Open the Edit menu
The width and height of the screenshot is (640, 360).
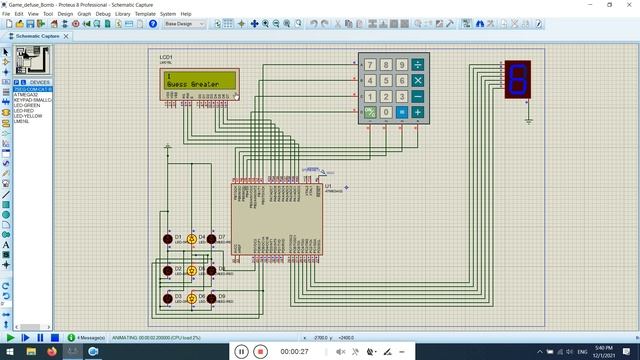pos(19,14)
